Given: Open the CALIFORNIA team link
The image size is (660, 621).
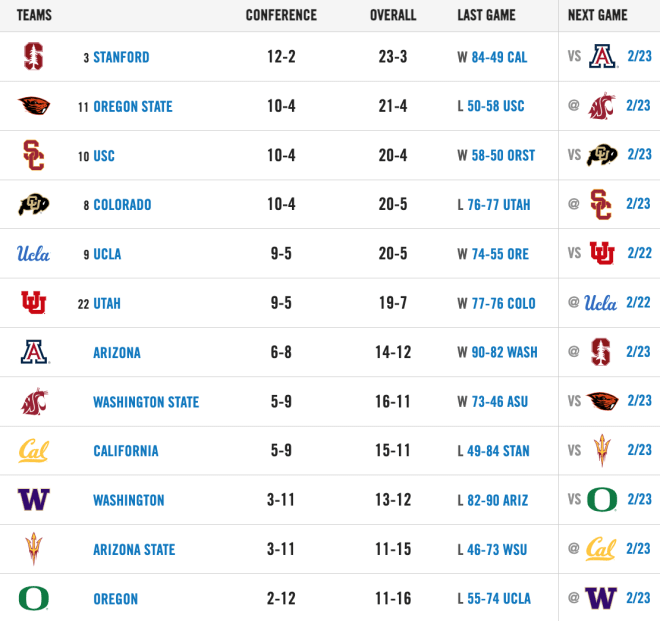Looking at the screenshot, I should coord(126,451).
